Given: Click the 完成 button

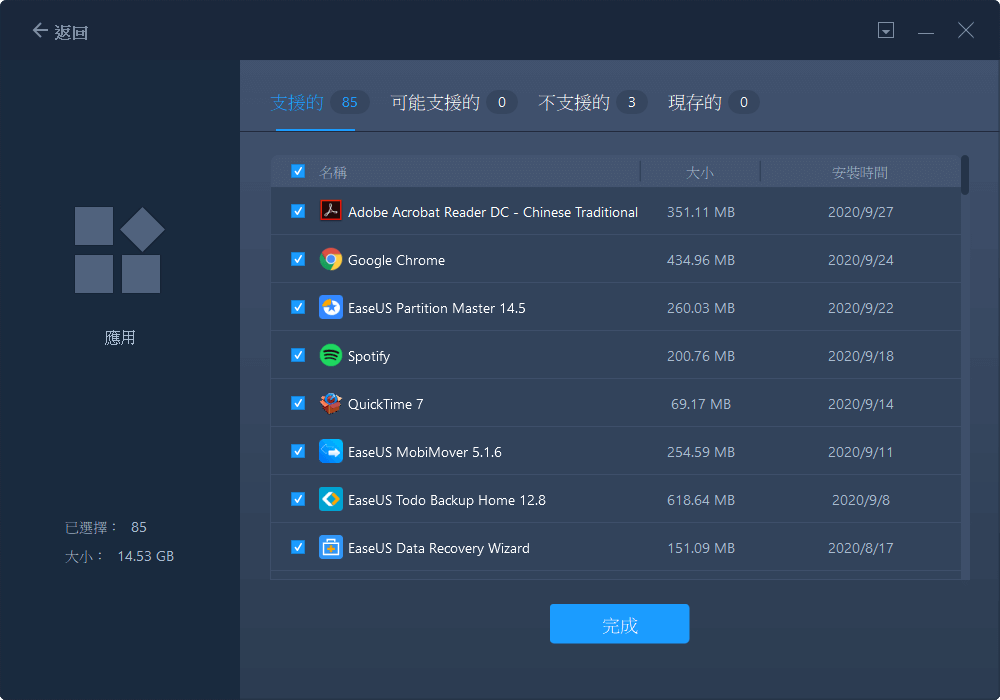Looking at the screenshot, I should 619,623.
